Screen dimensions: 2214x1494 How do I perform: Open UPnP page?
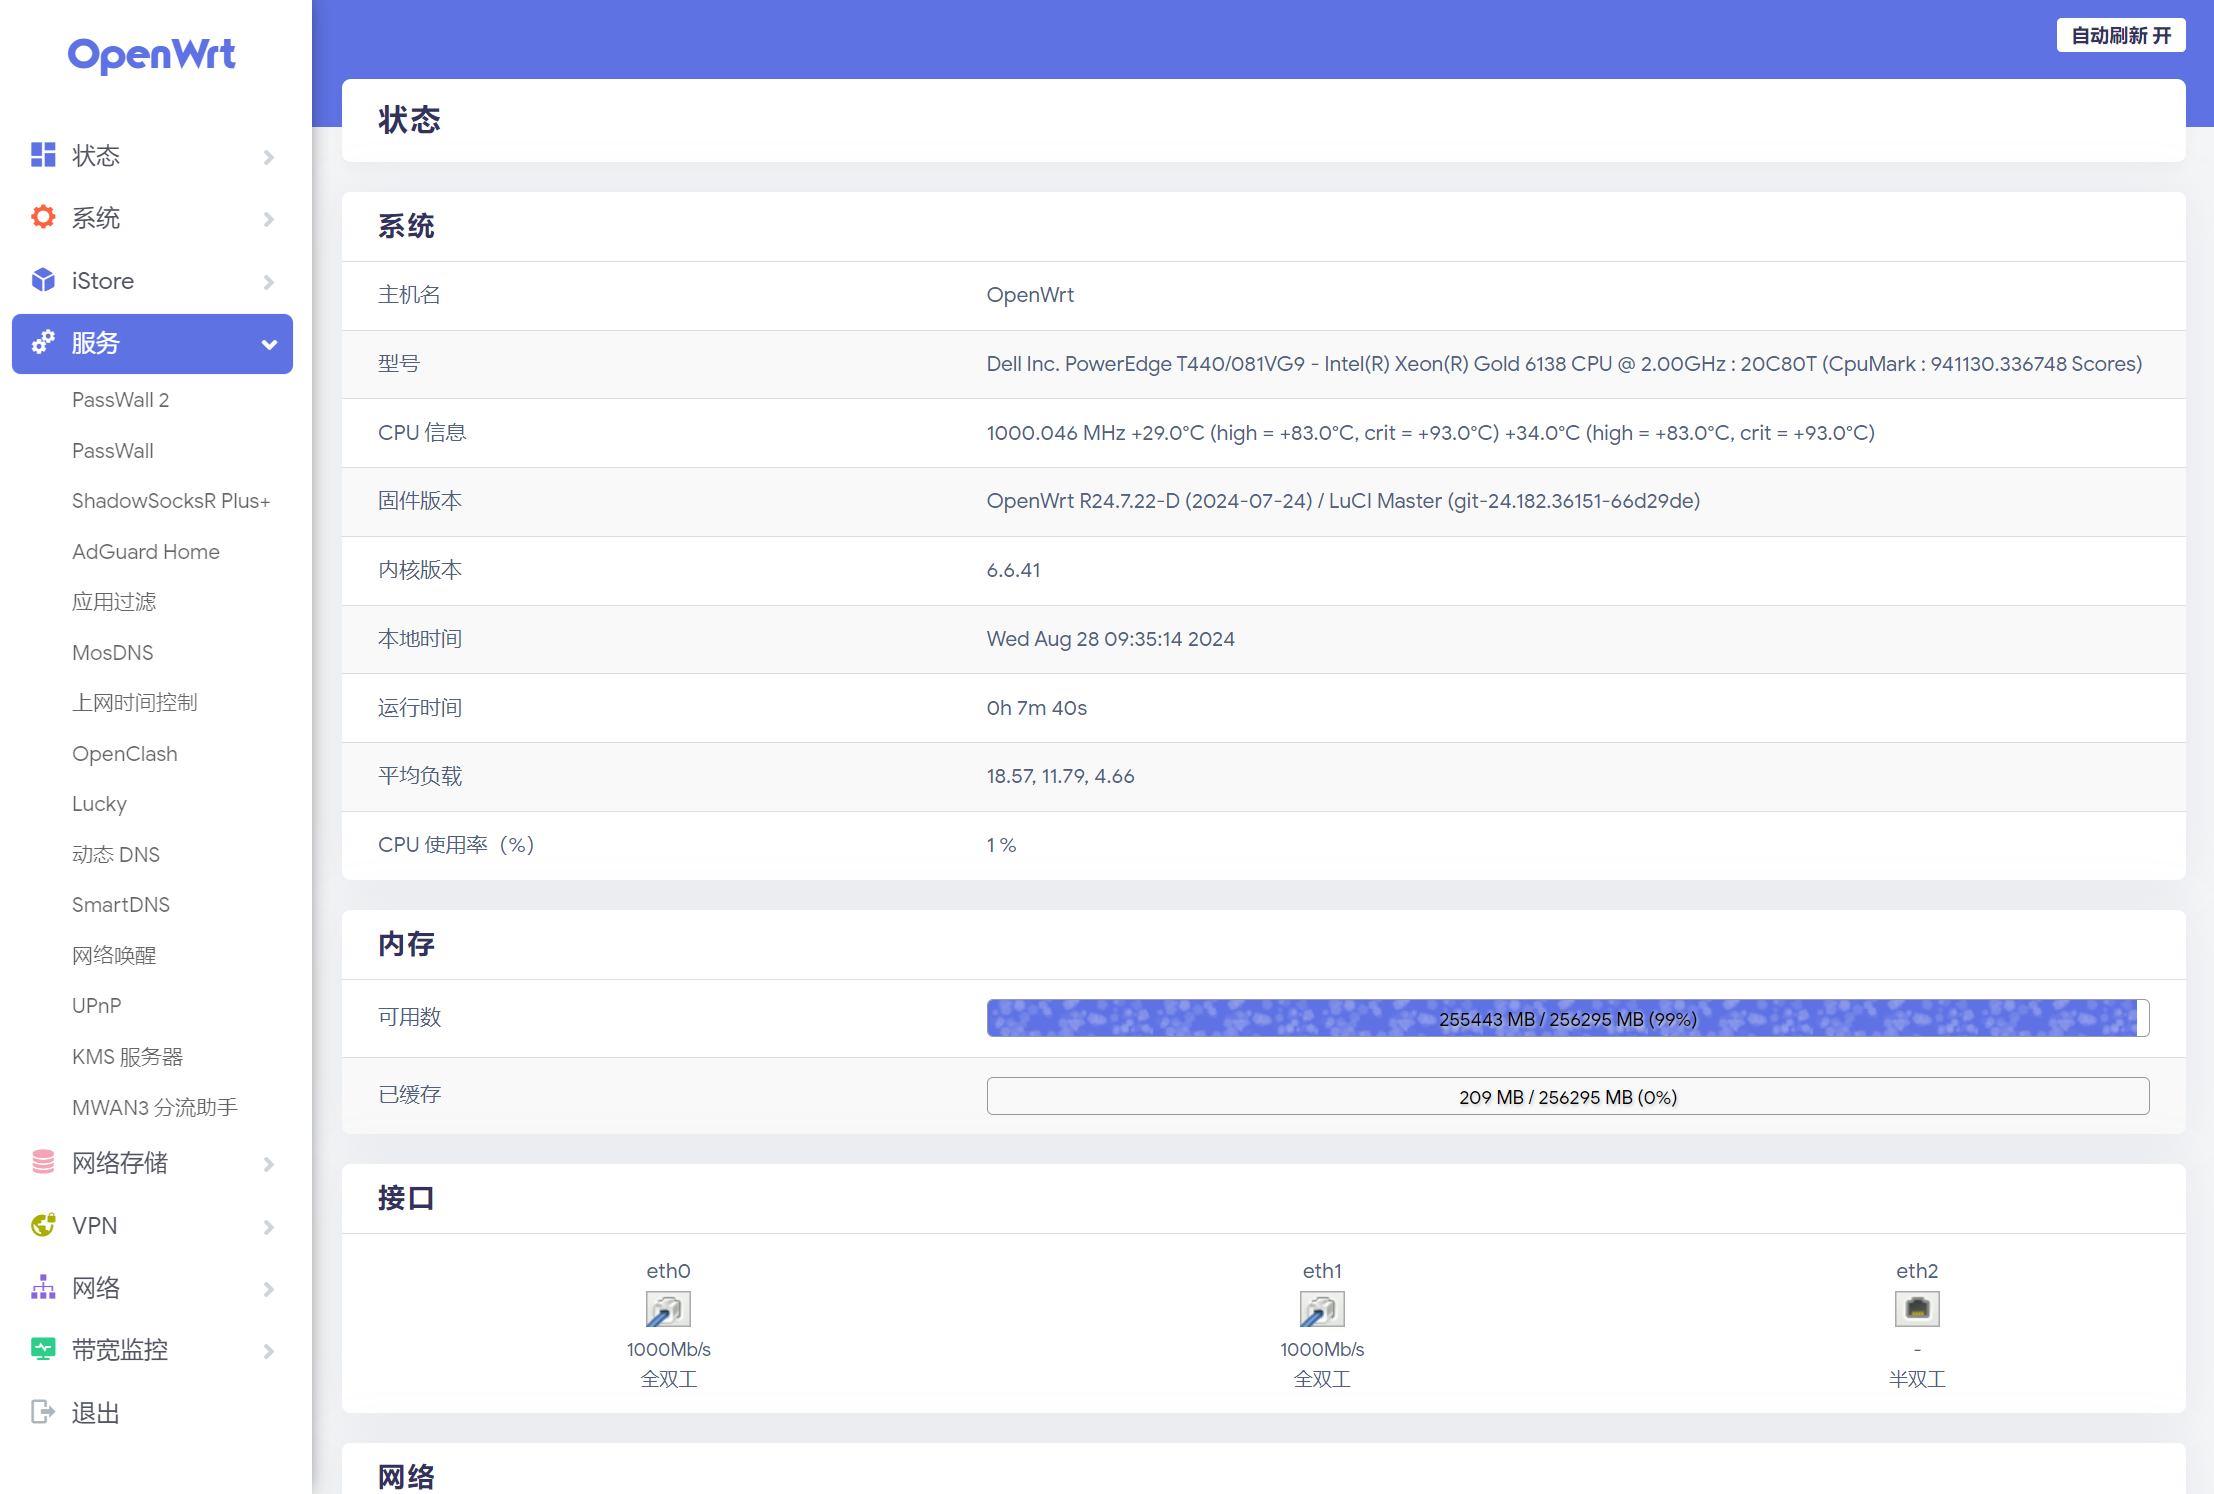click(97, 1006)
